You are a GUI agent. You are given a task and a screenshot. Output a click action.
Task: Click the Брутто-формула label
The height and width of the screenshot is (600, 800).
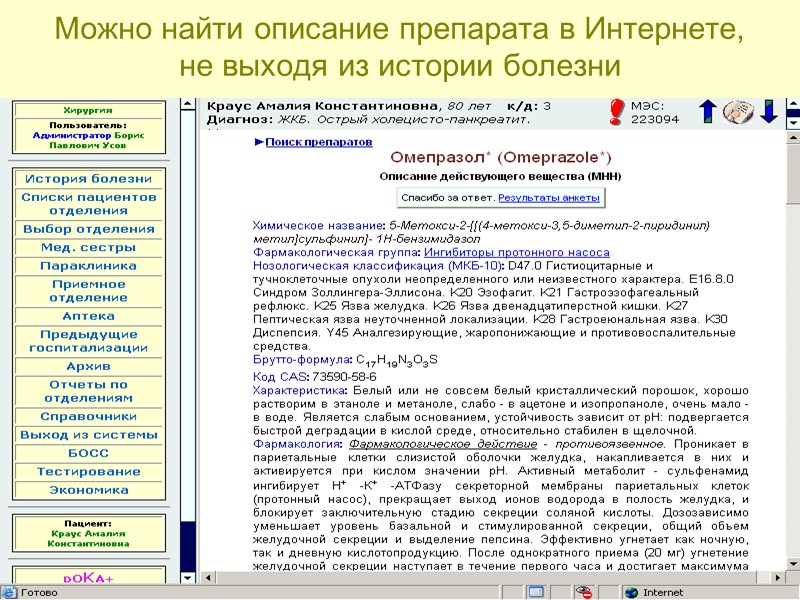(303, 359)
